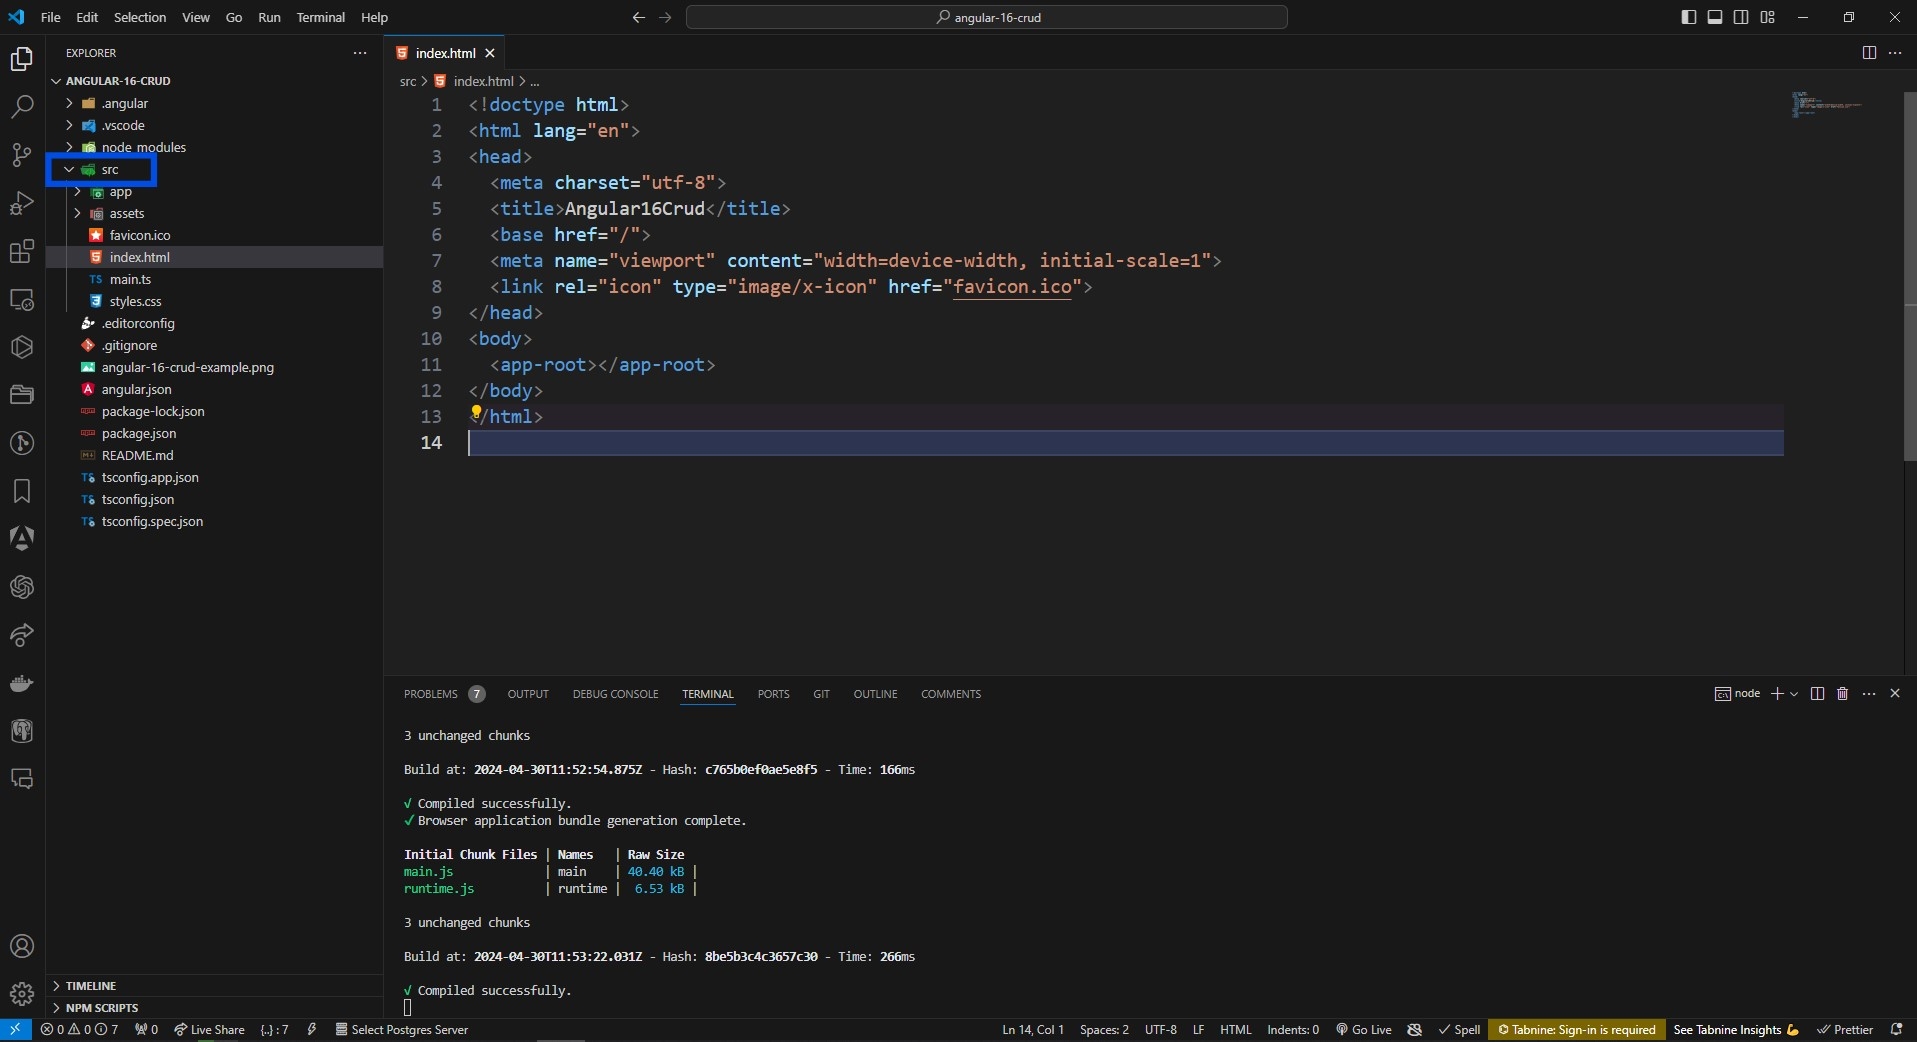Open the File menu
The height and width of the screenshot is (1042, 1917).
point(50,17)
